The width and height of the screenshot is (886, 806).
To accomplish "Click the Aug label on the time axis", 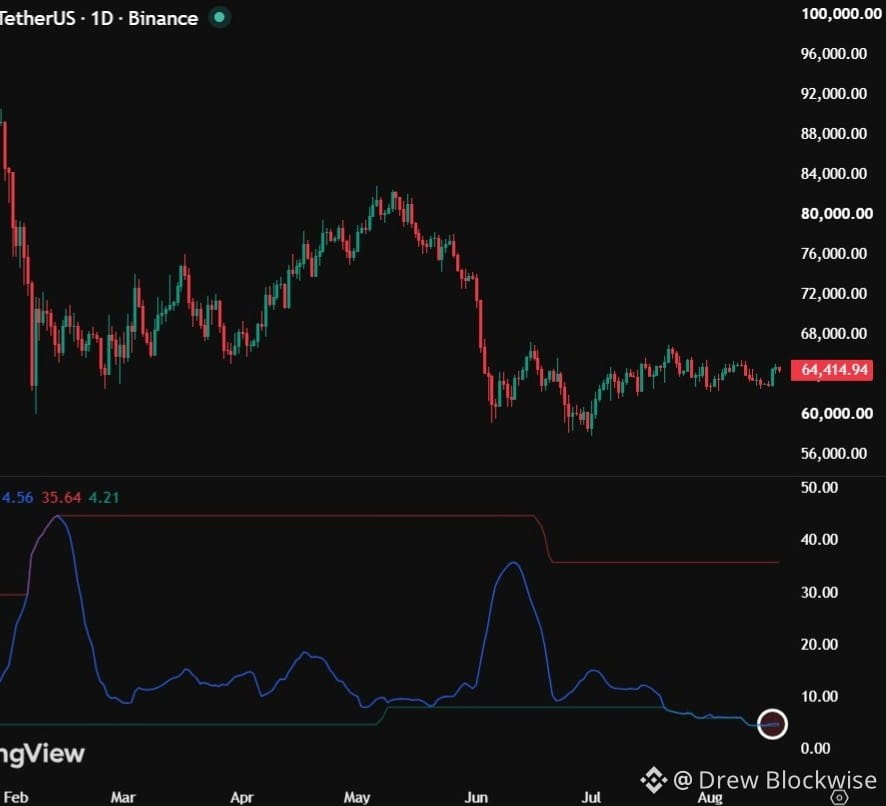I will 710,797.
